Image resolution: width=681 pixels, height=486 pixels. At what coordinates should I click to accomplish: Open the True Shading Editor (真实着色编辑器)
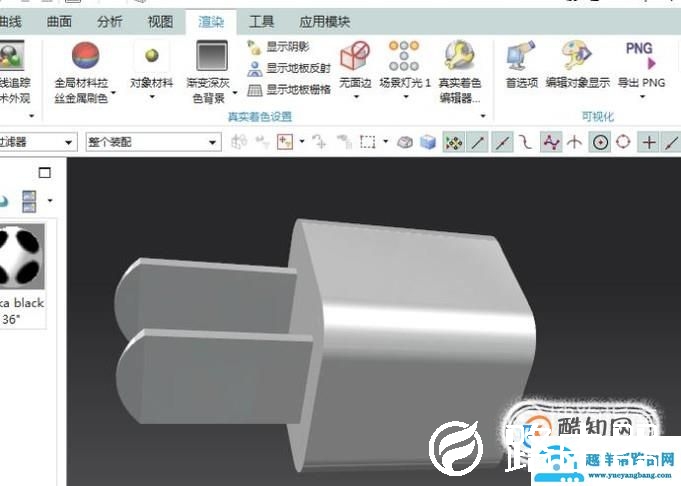tap(459, 56)
